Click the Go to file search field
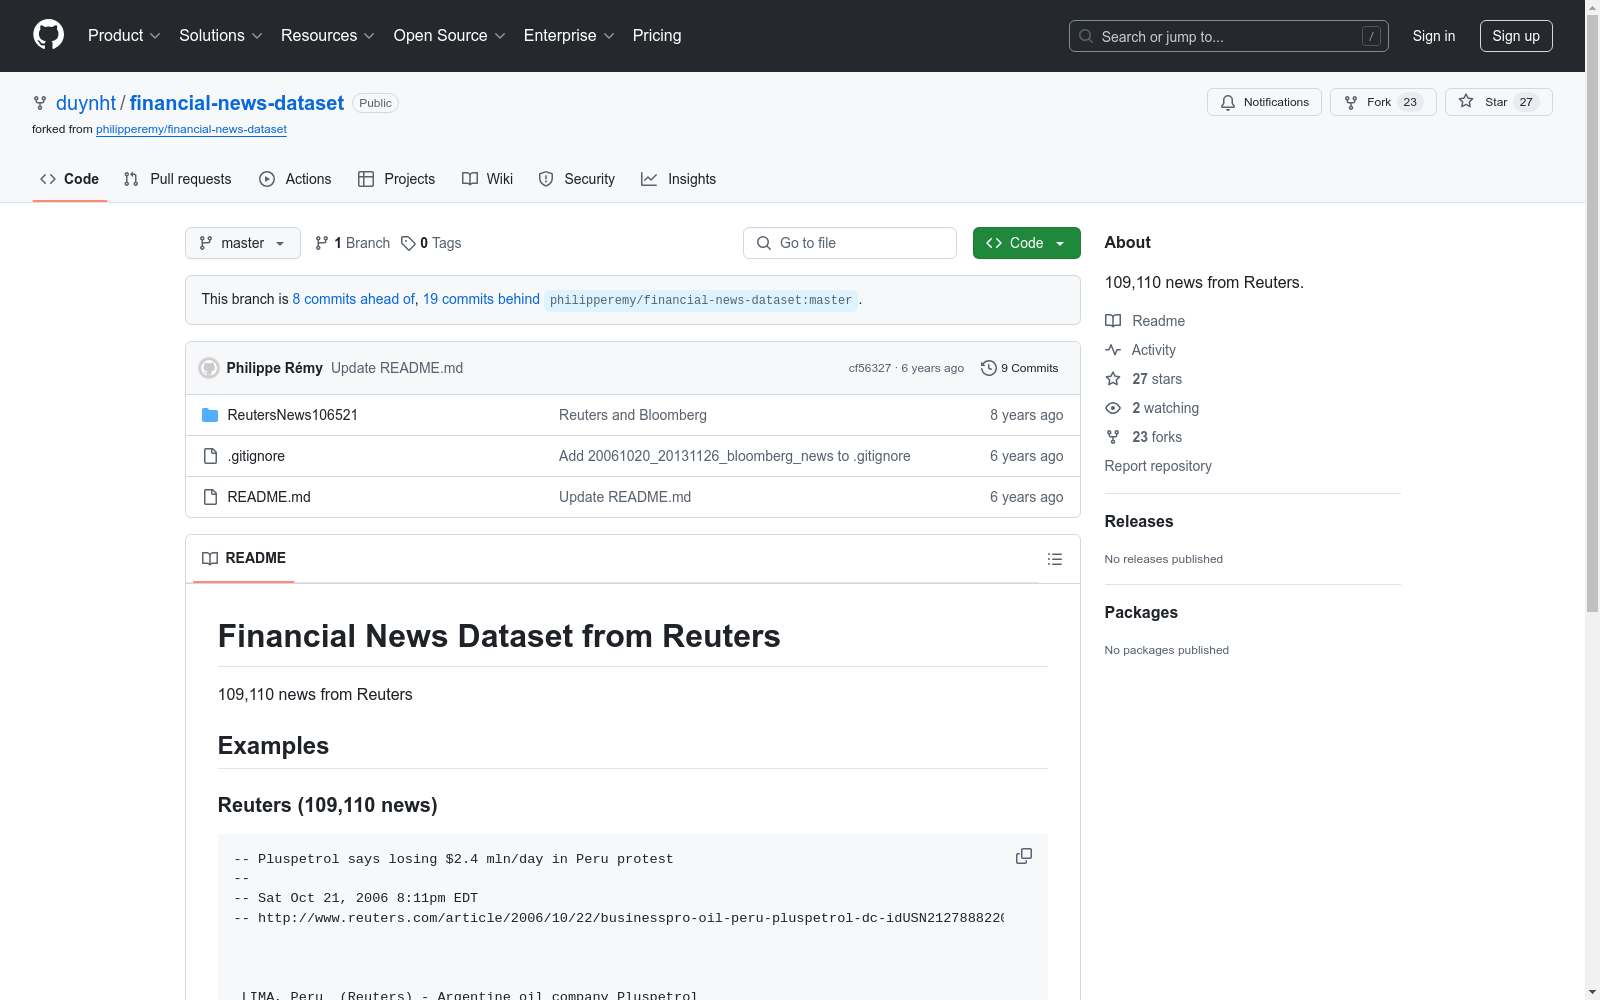1600x1000 pixels. click(849, 243)
